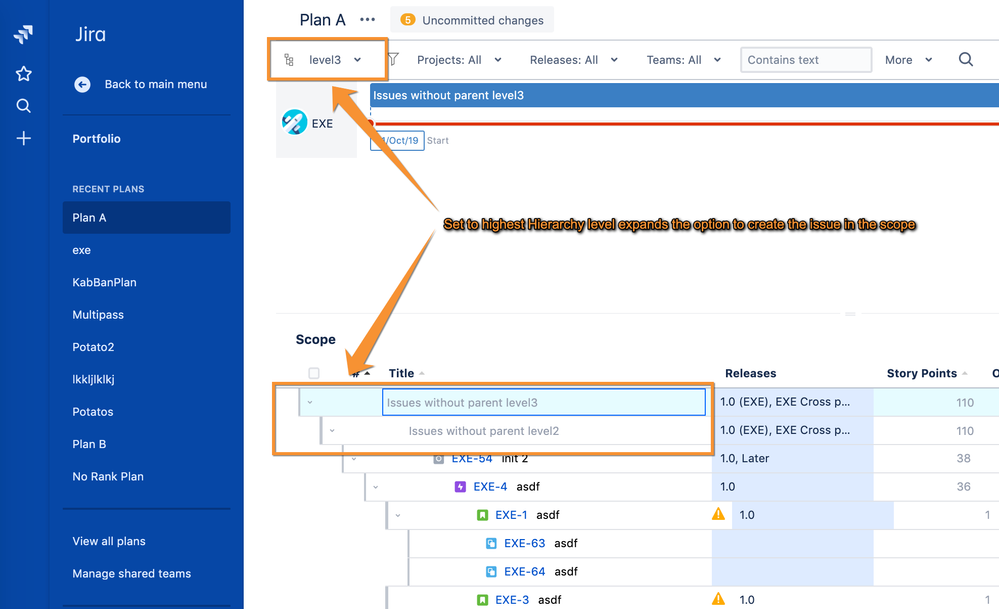Click warning icon on EXE-3 row
Screen dimensions: 999x609
pos(719,599)
